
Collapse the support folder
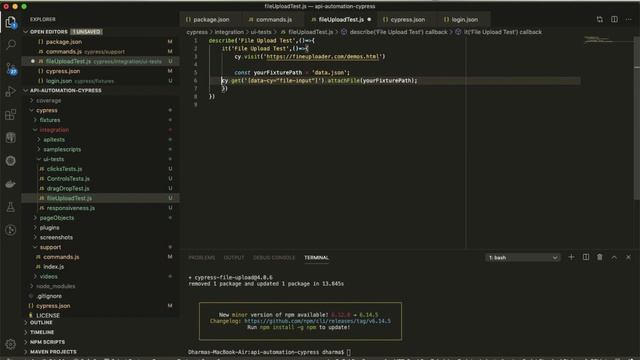coord(51,247)
